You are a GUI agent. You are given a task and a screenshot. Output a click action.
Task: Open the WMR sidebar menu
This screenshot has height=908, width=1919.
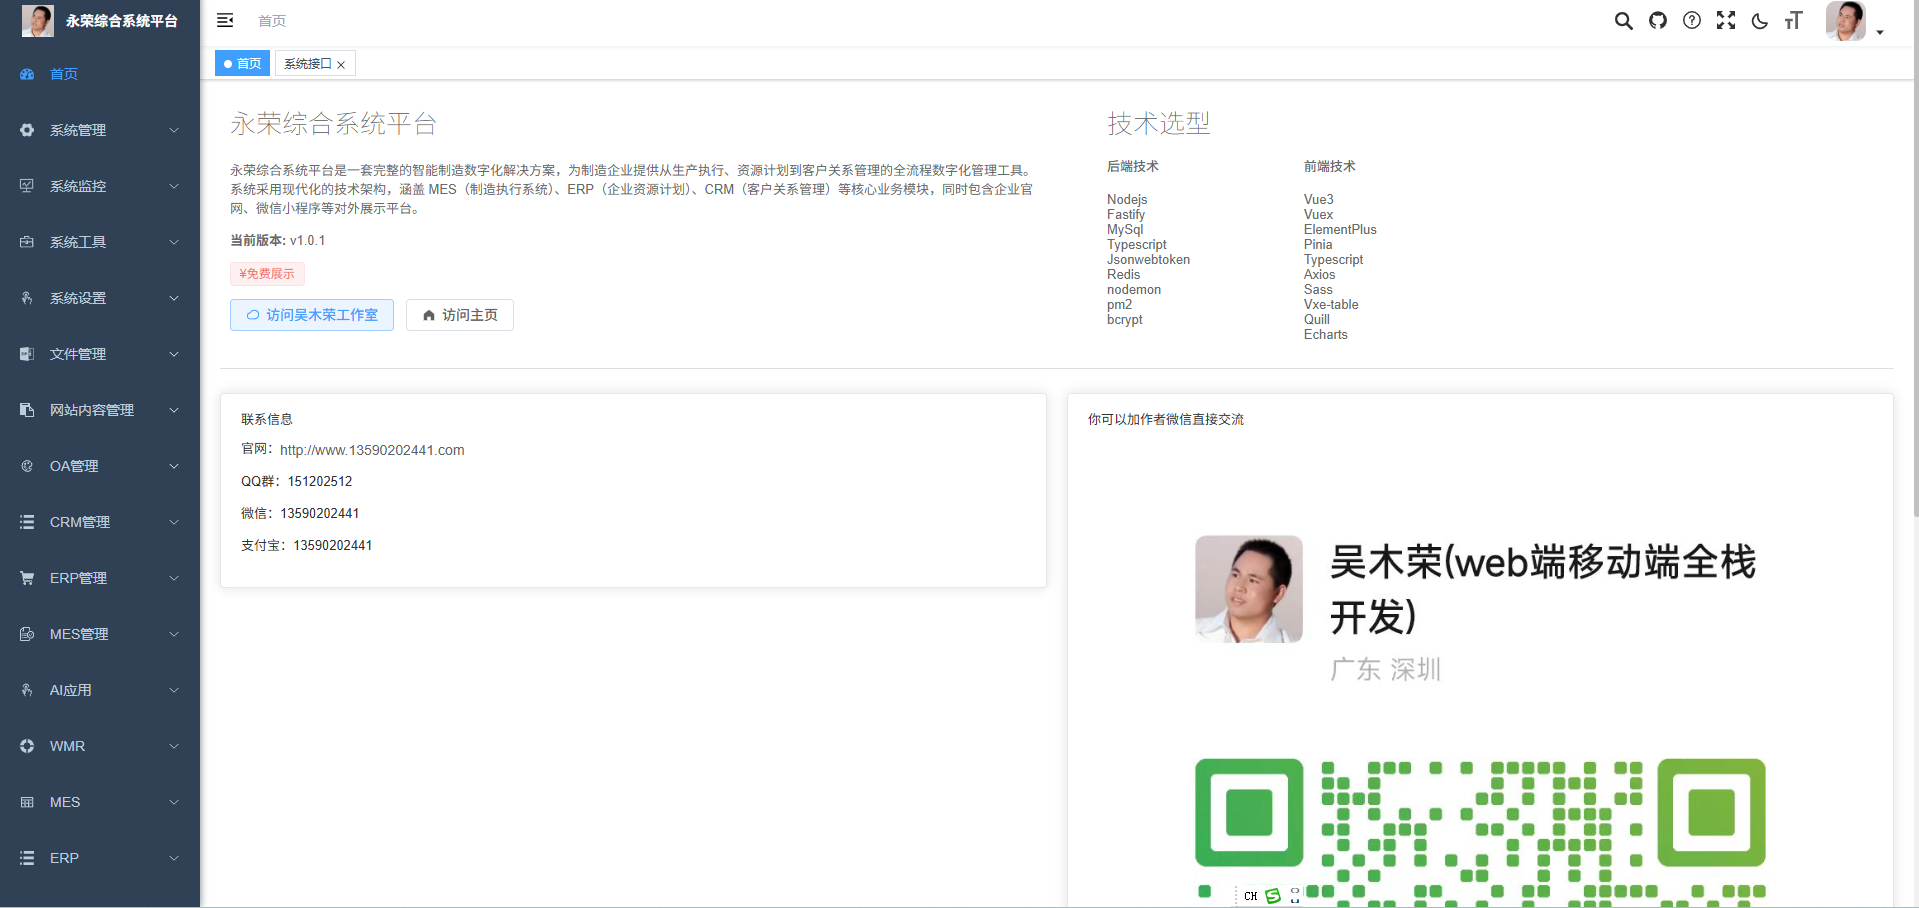[x=100, y=746]
